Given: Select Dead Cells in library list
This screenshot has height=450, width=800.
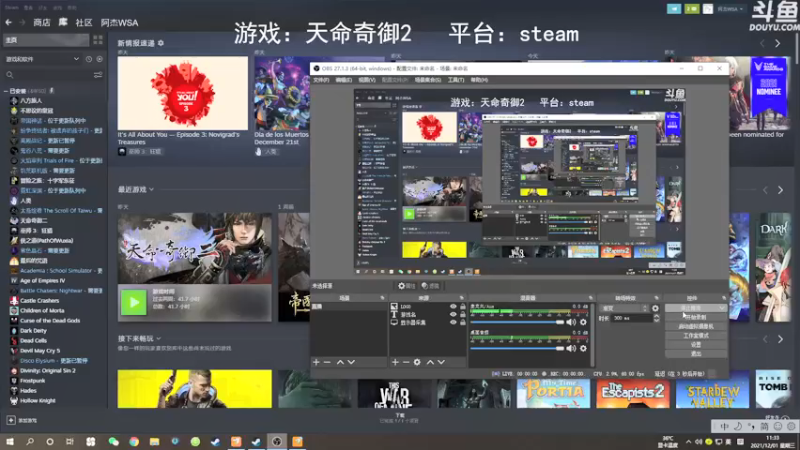Looking at the screenshot, I should pyautogui.click(x=33, y=340).
